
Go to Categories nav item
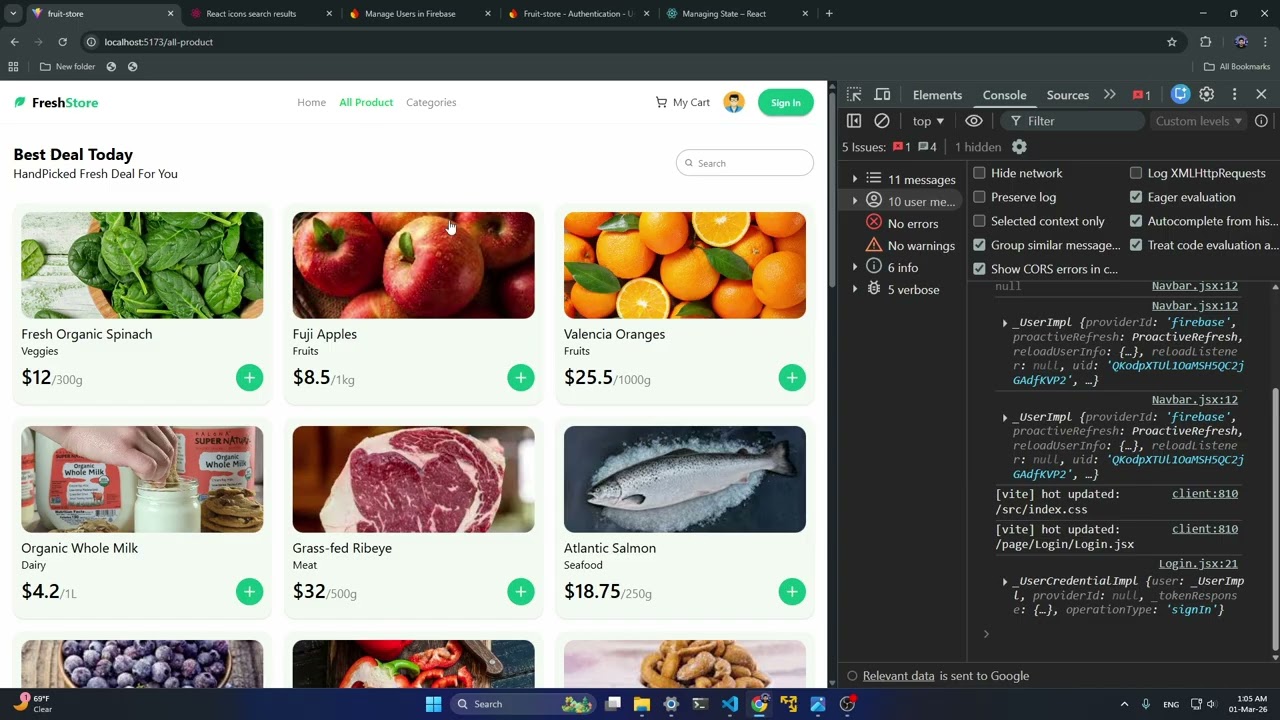click(431, 102)
